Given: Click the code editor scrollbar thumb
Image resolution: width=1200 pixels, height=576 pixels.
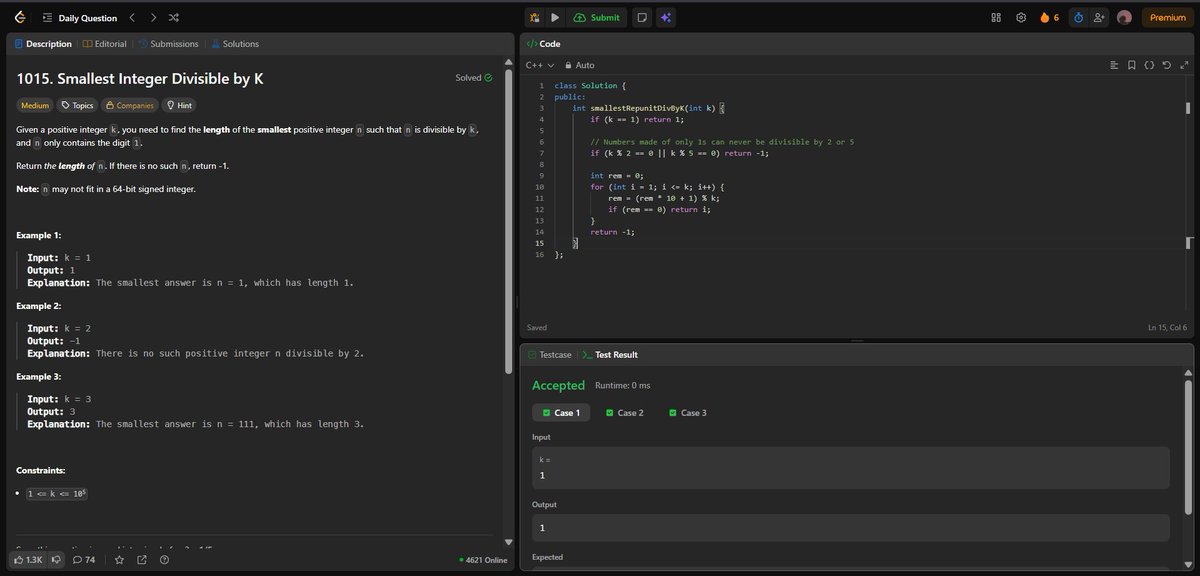Looking at the screenshot, I should [1187, 108].
